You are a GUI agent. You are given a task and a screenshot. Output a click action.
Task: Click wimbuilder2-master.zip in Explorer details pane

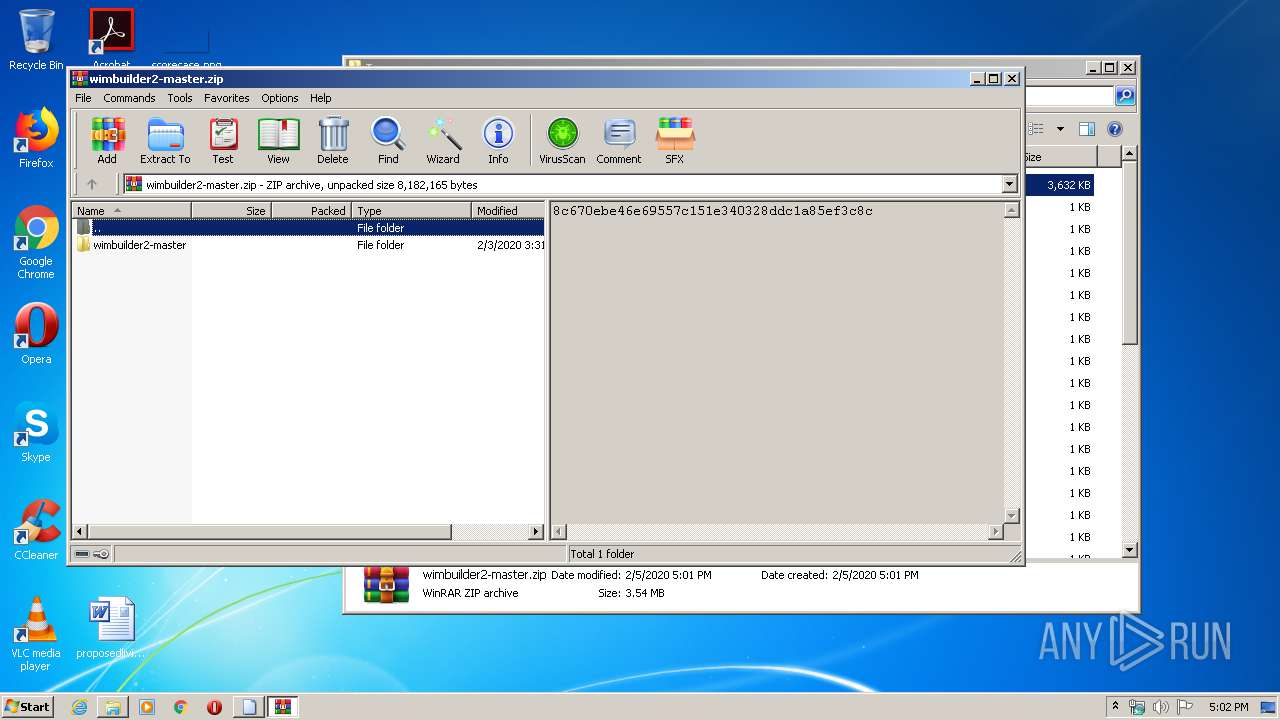(484, 575)
